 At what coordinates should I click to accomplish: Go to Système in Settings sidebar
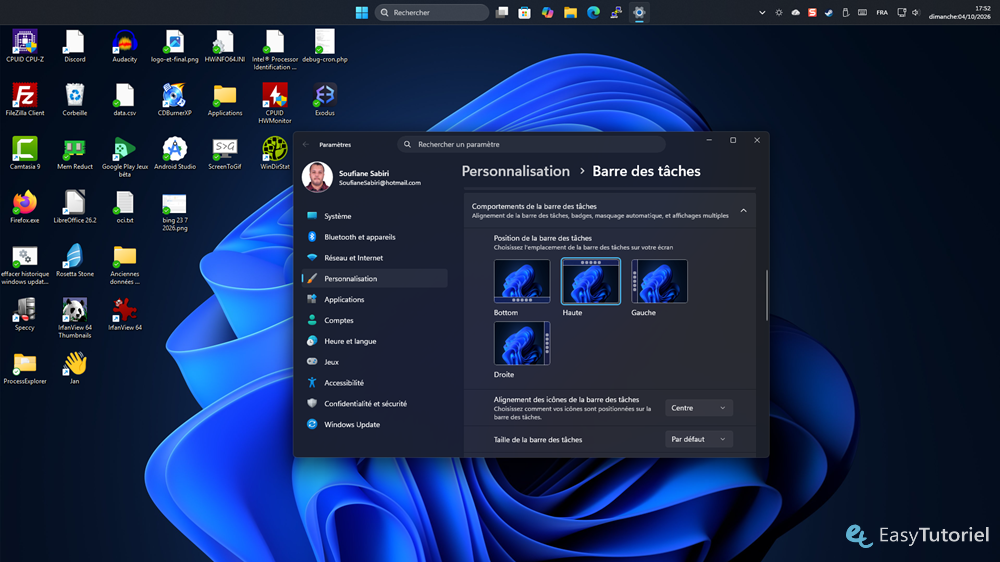click(374, 216)
